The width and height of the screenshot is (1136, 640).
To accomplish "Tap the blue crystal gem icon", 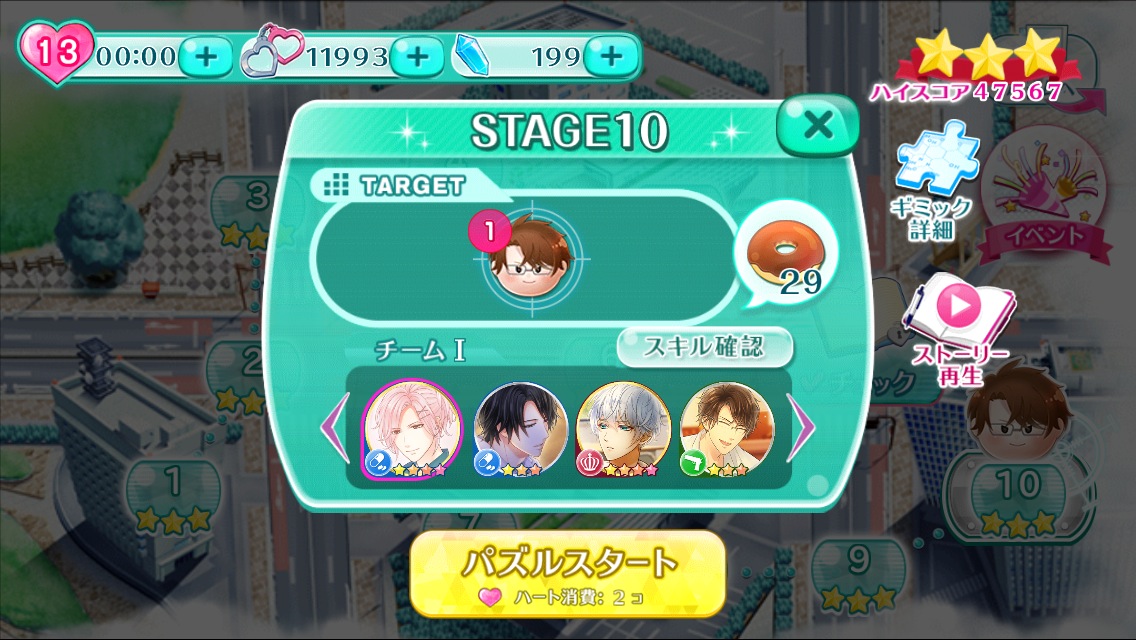I will (x=472, y=56).
